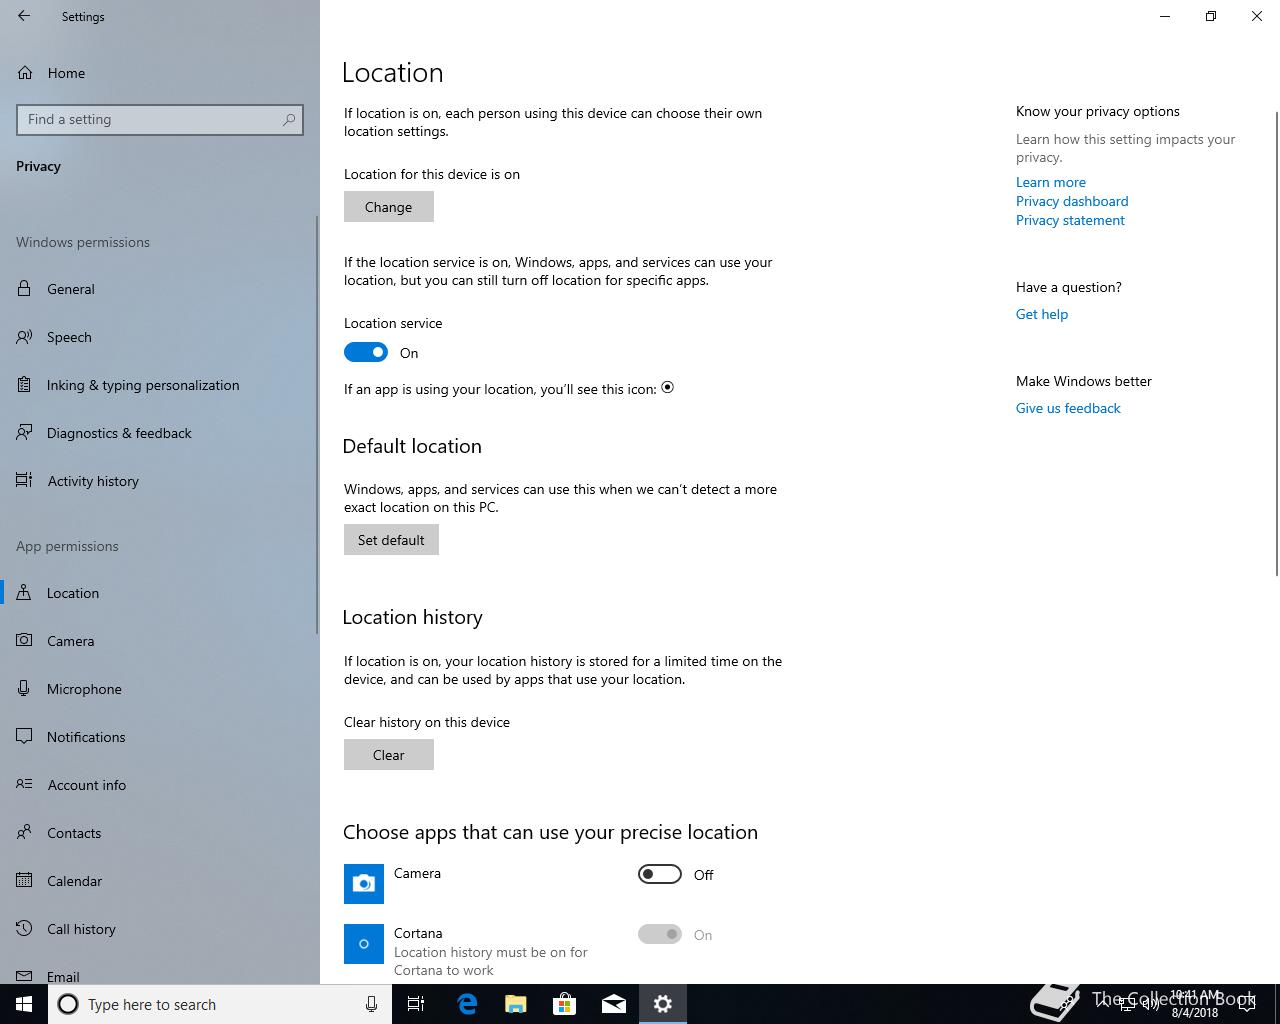Open the Windows Start menu
The image size is (1280, 1024).
click(x=24, y=1004)
